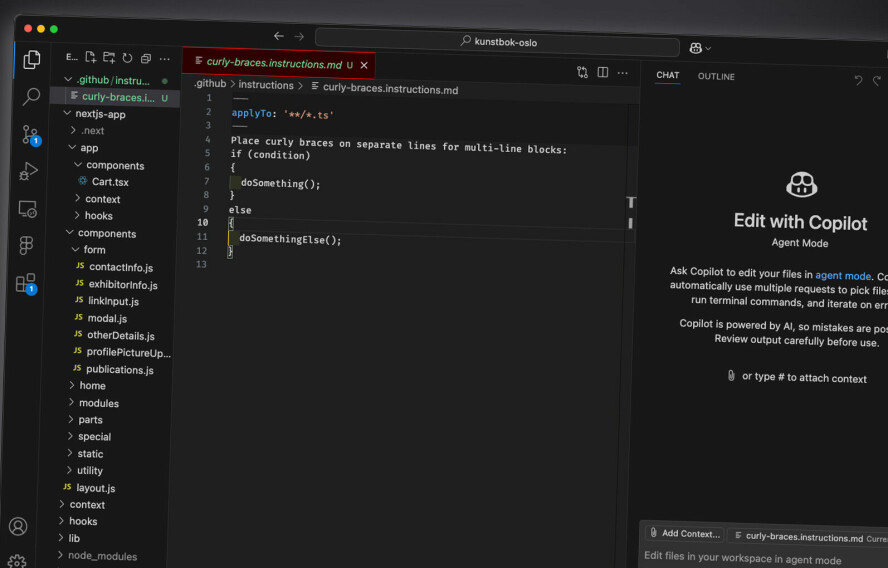Expand the hooks folder under app
Screen dimensions: 888x568
coord(99,215)
